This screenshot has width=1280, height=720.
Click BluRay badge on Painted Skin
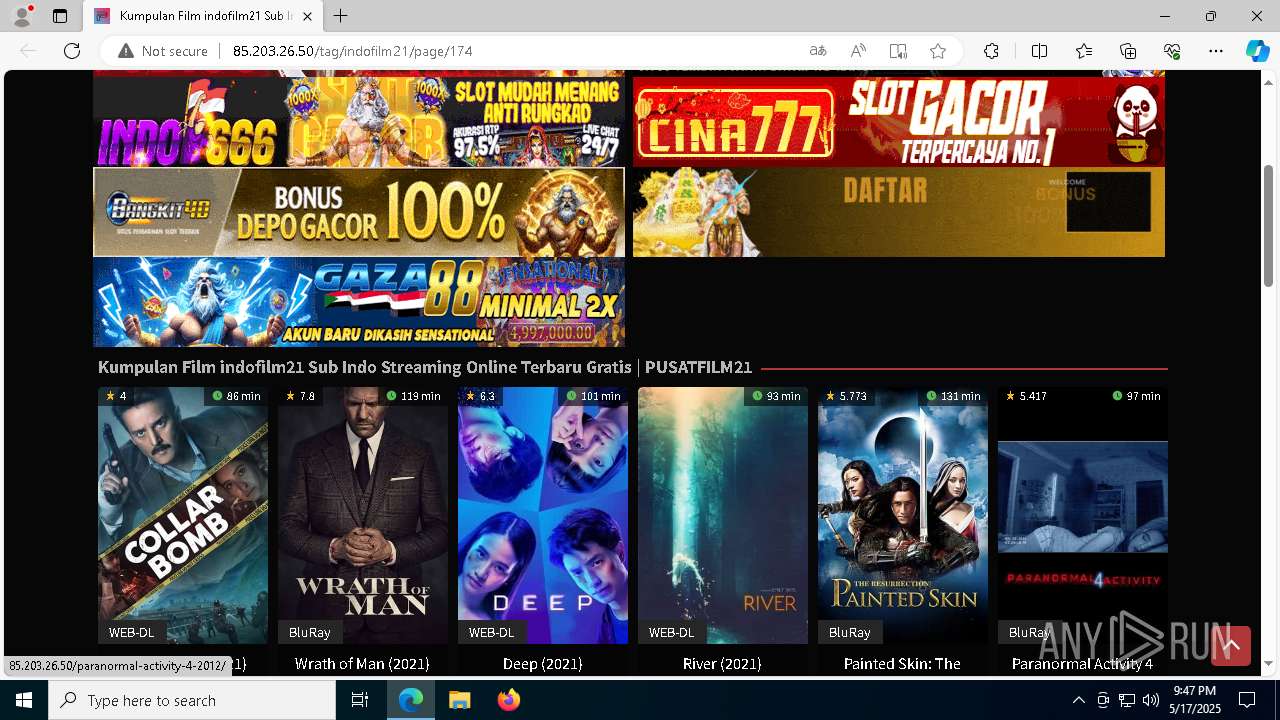tap(850, 632)
